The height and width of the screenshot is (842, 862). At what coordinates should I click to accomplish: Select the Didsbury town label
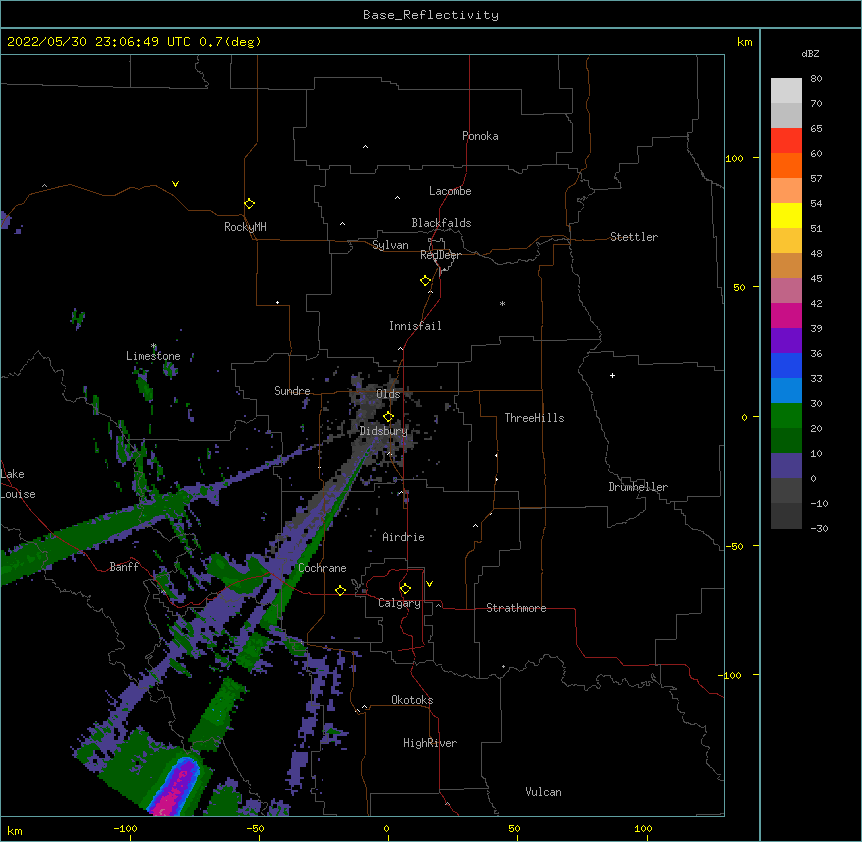(x=383, y=431)
